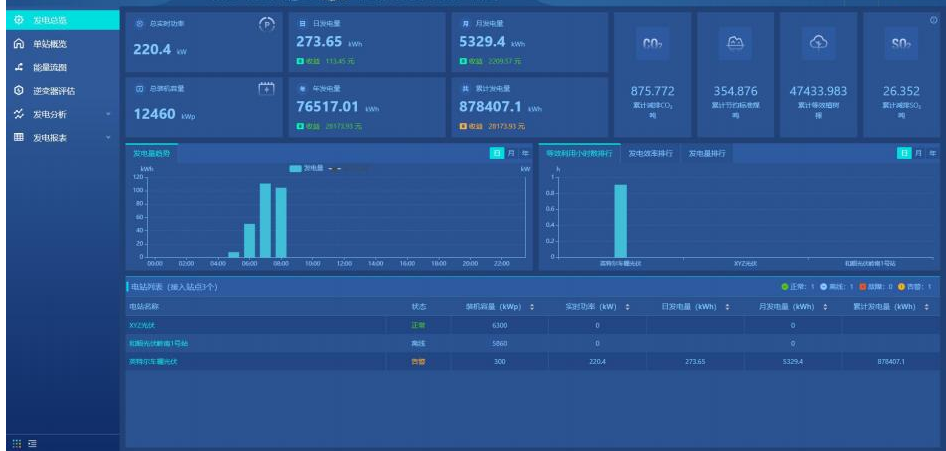Expand the 发电报表 submenu
Screen dimensions: 946x451
pyautogui.click(x=107, y=137)
